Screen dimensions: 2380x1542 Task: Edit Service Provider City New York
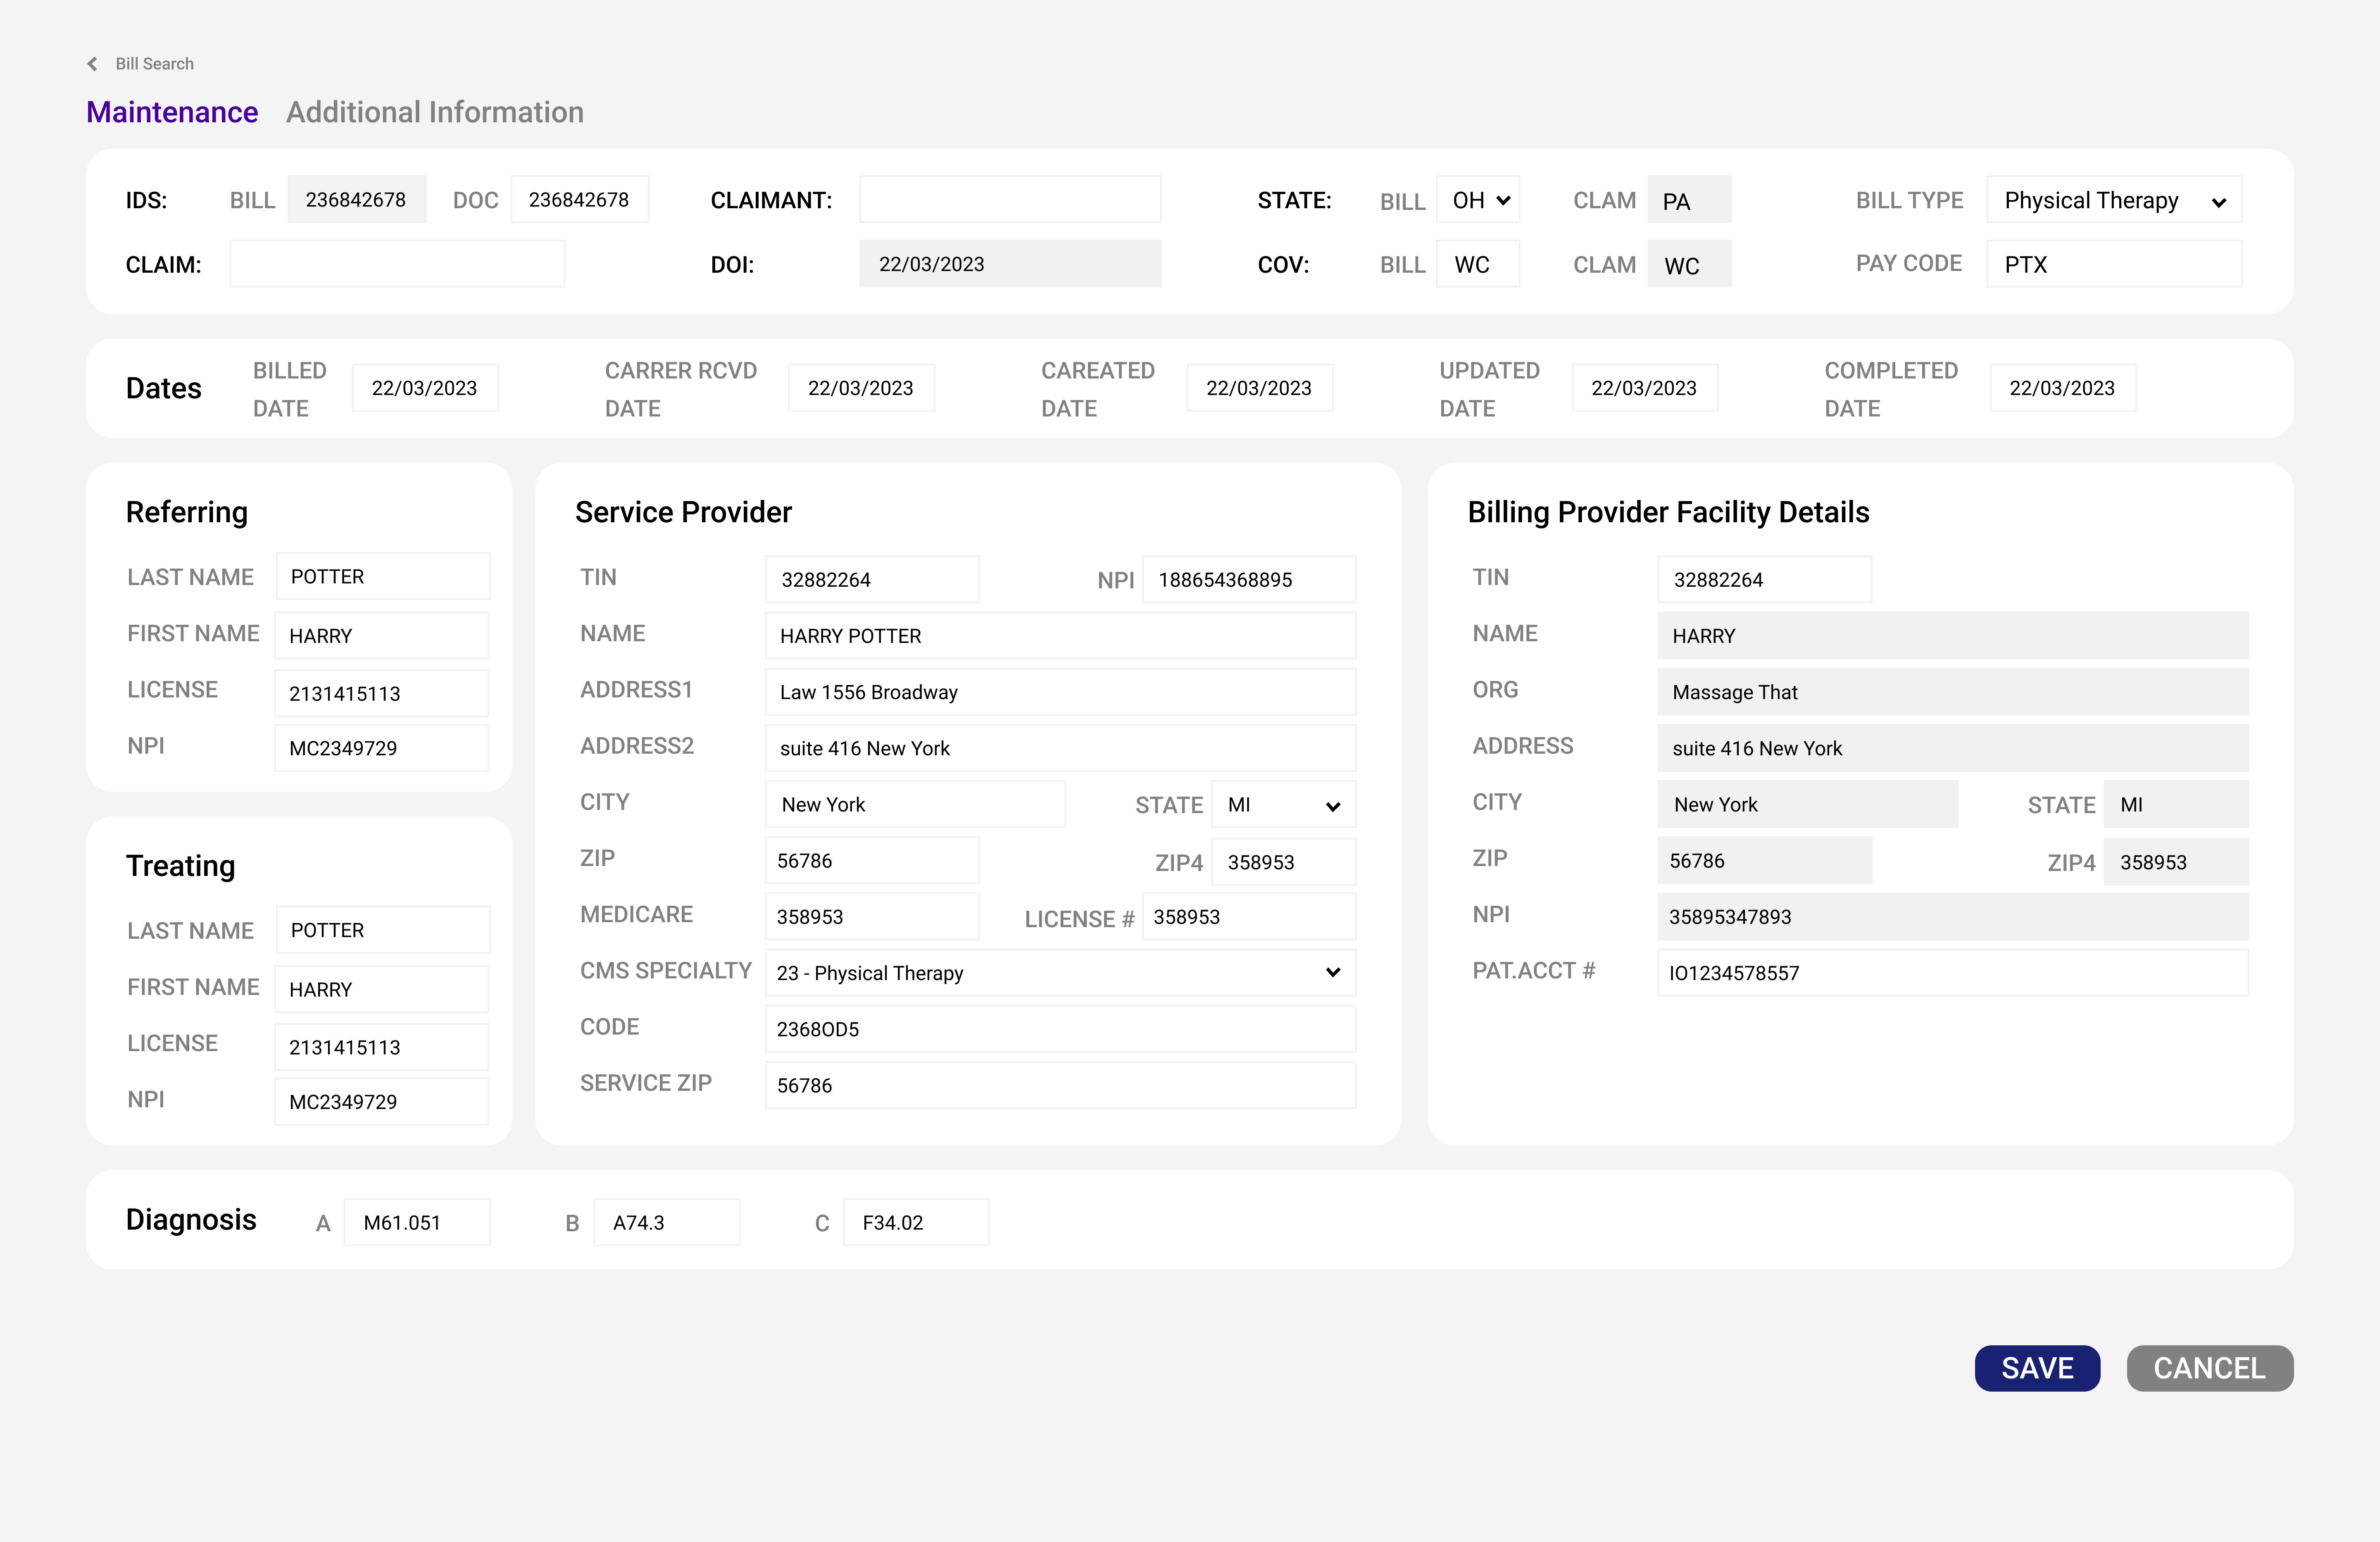coord(915,805)
